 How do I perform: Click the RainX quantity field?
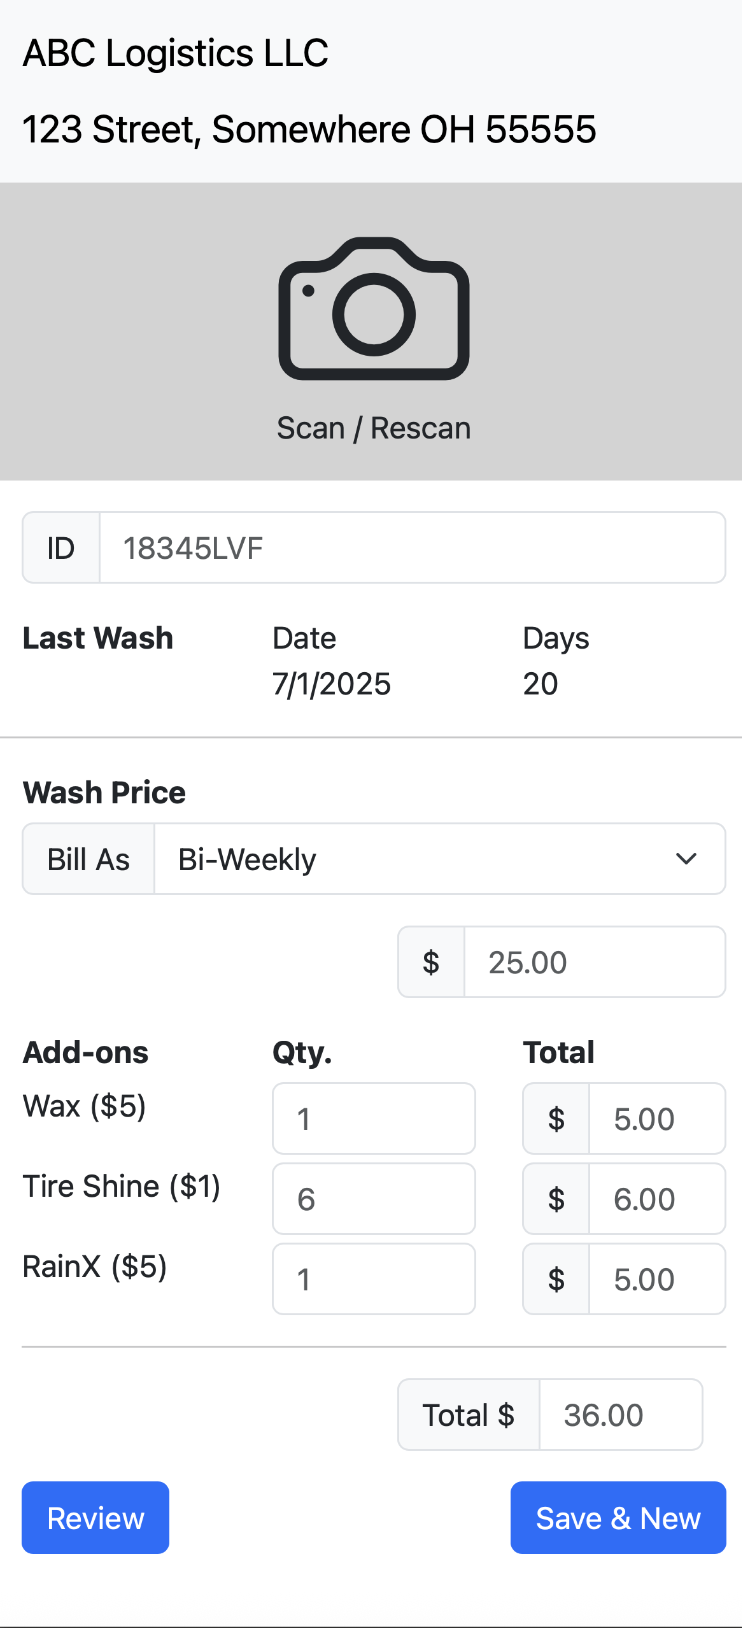[373, 1279]
